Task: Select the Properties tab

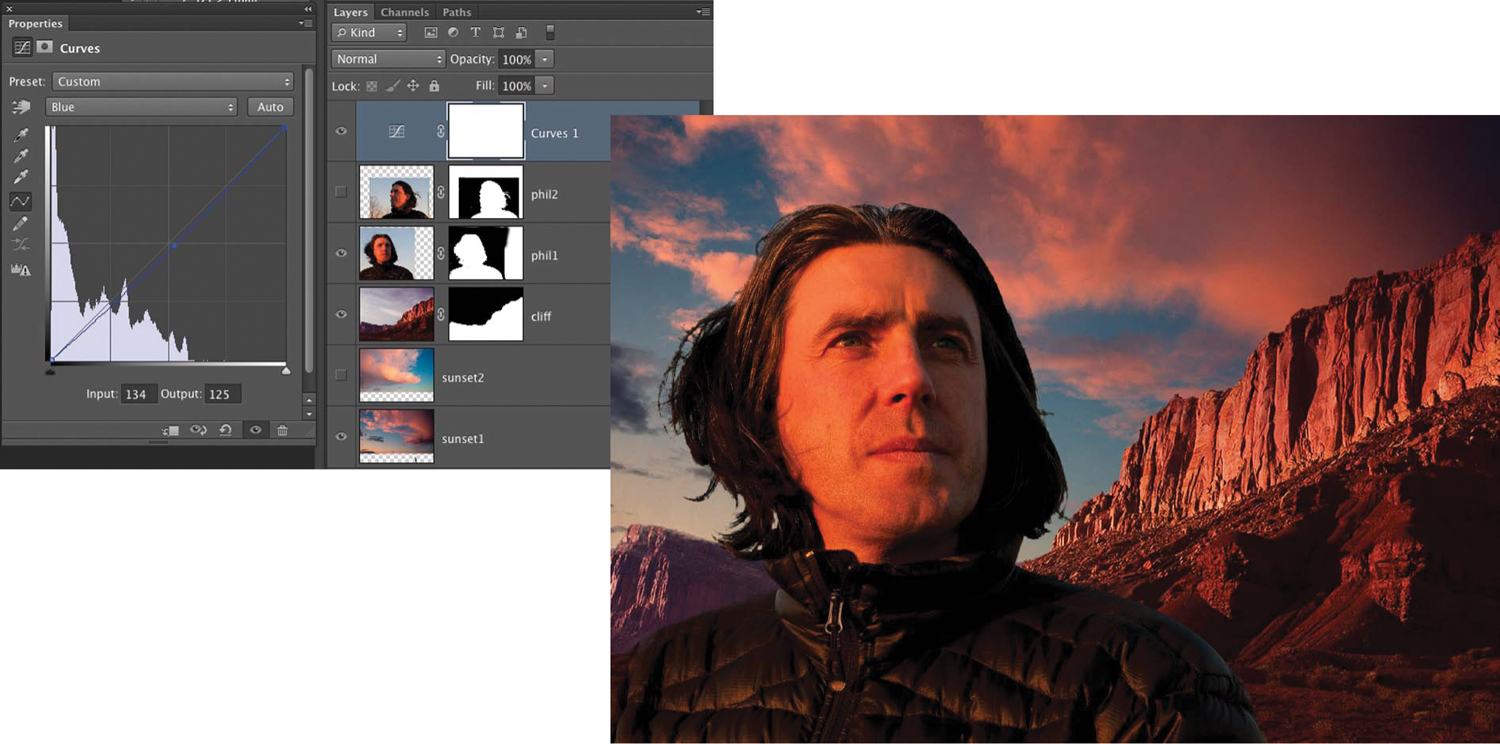Action: (35, 23)
